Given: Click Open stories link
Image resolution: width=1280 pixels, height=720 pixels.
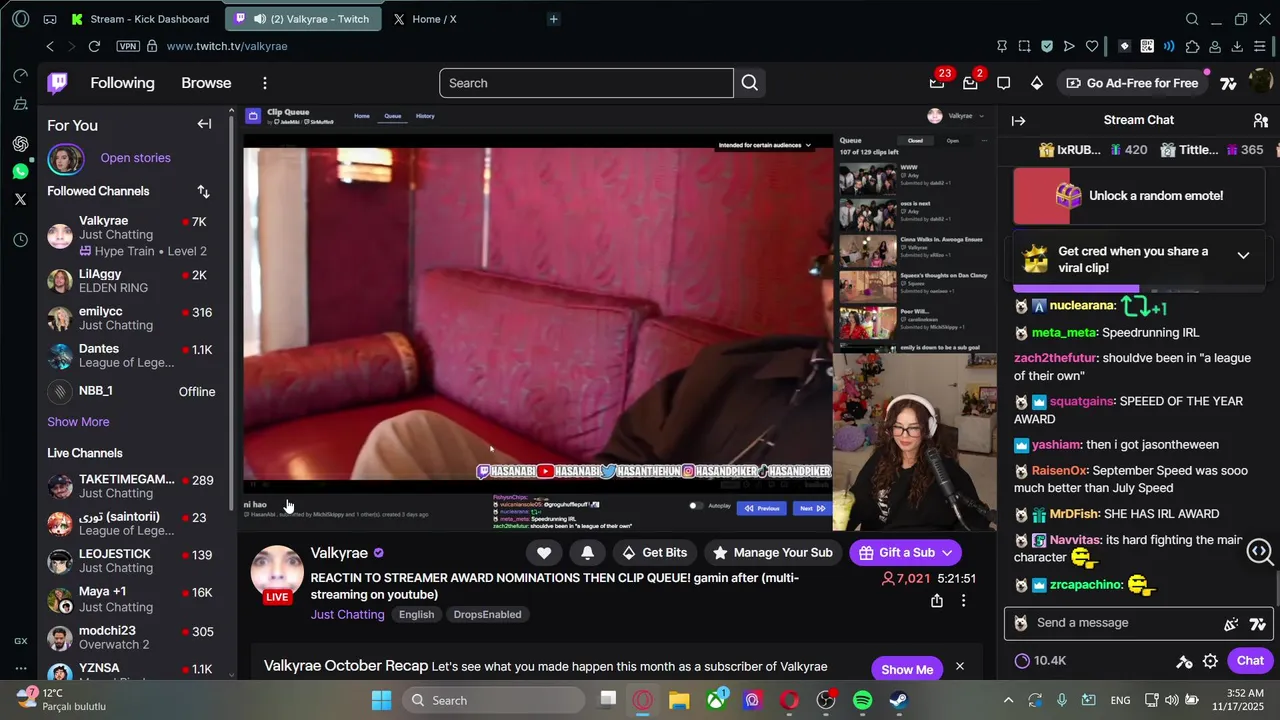Looking at the screenshot, I should click(135, 158).
